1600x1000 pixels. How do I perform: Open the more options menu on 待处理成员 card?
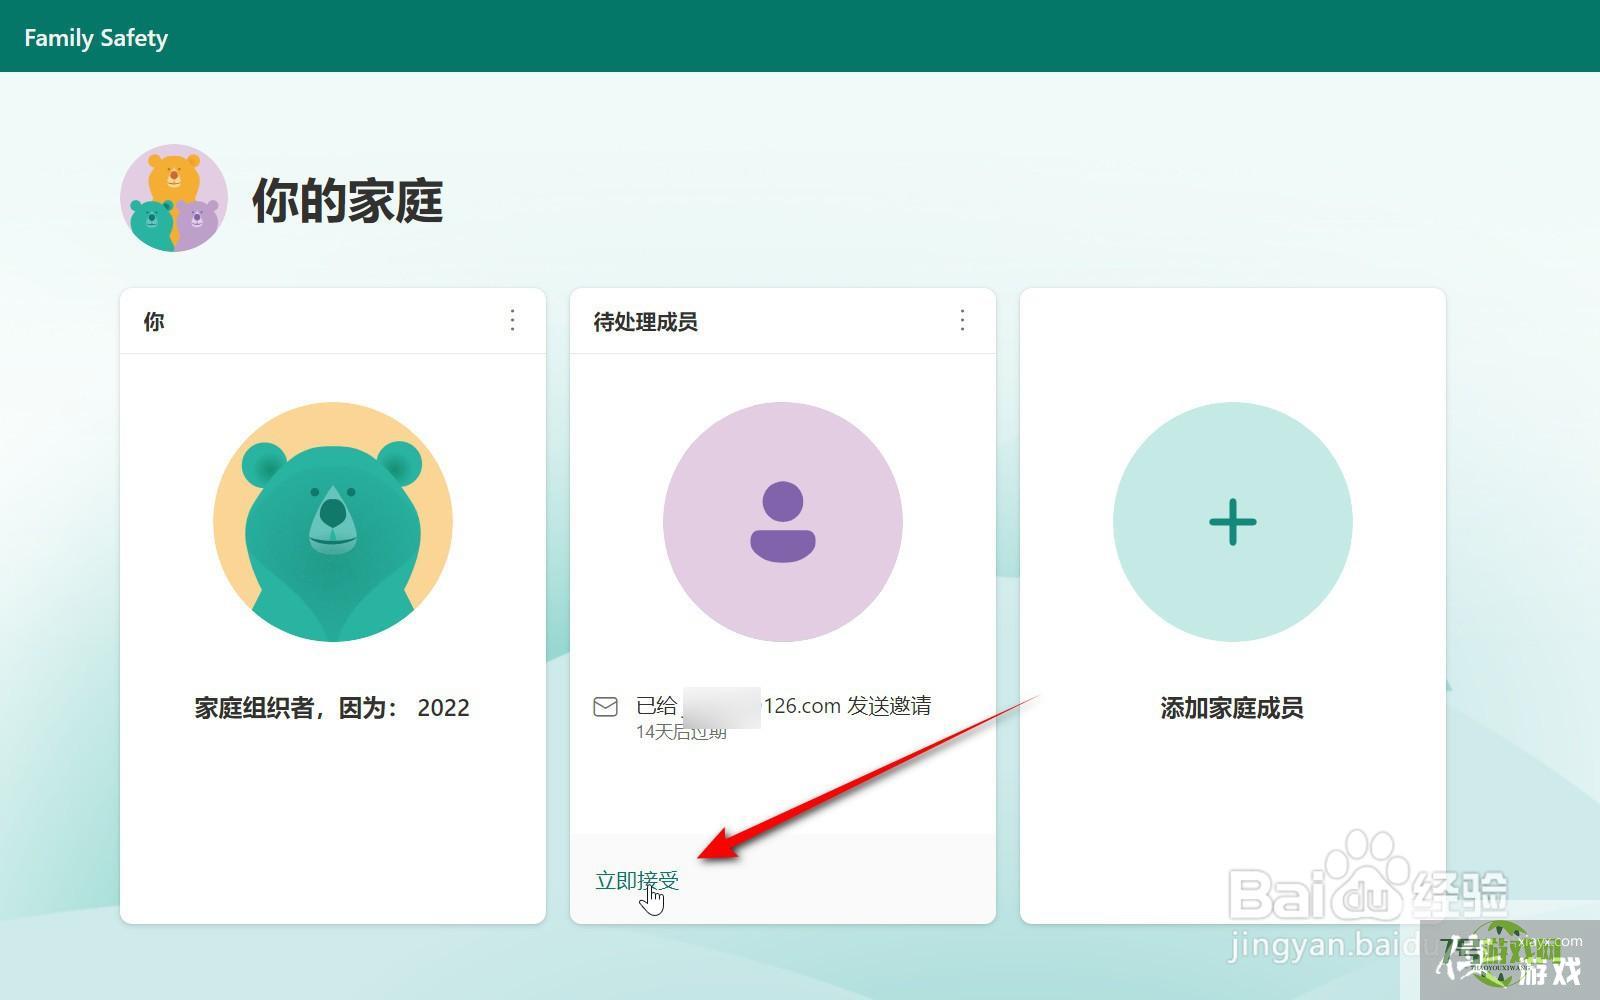click(x=962, y=320)
